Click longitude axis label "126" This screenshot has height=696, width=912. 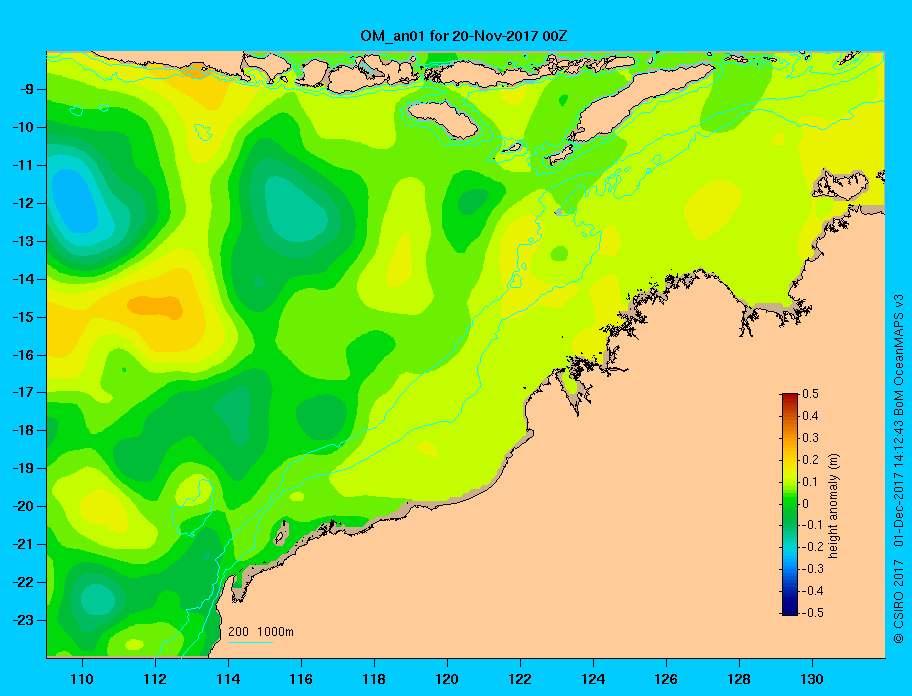click(x=666, y=679)
